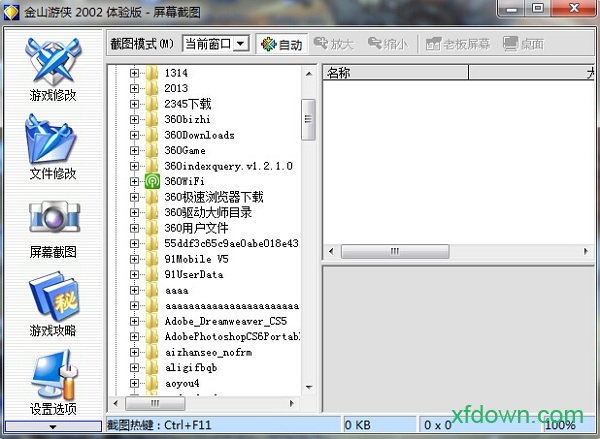600x439 pixels.
Task: Click folder tree scroll up arrow
Action: pyautogui.click(x=309, y=73)
